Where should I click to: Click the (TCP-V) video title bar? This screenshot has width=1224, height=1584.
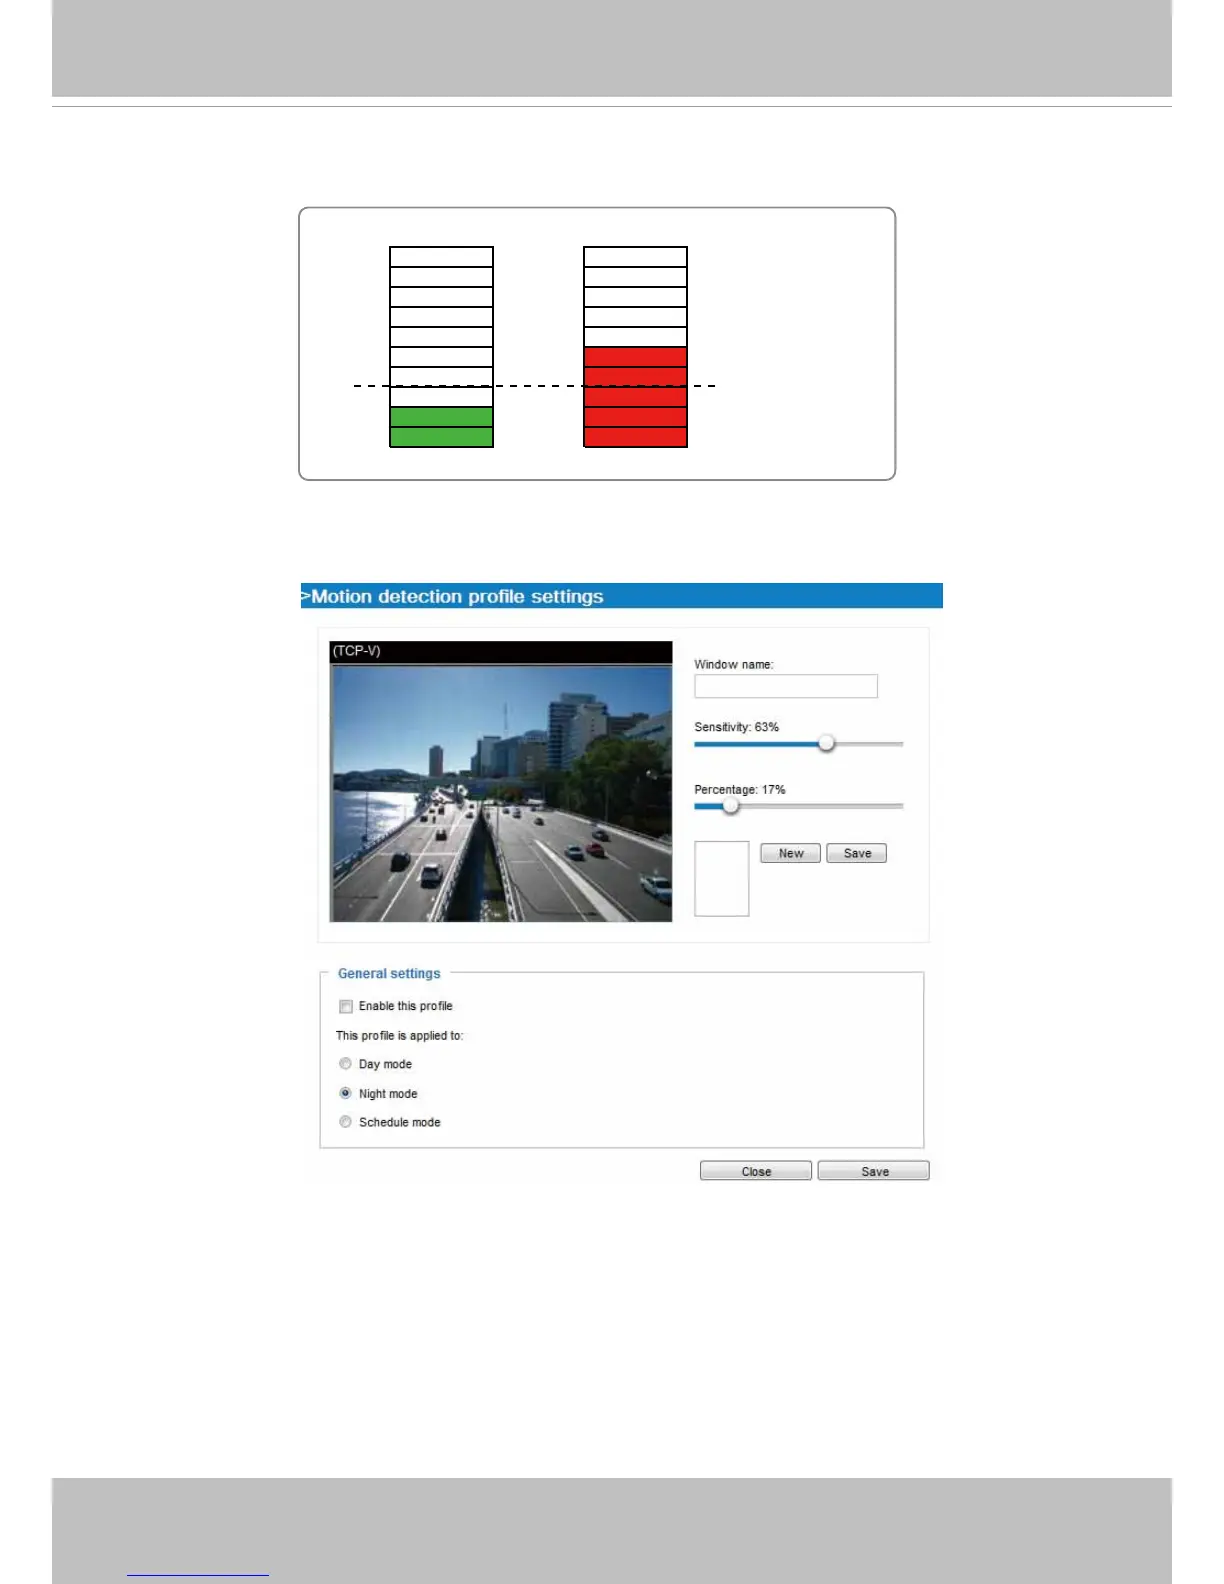(501, 652)
